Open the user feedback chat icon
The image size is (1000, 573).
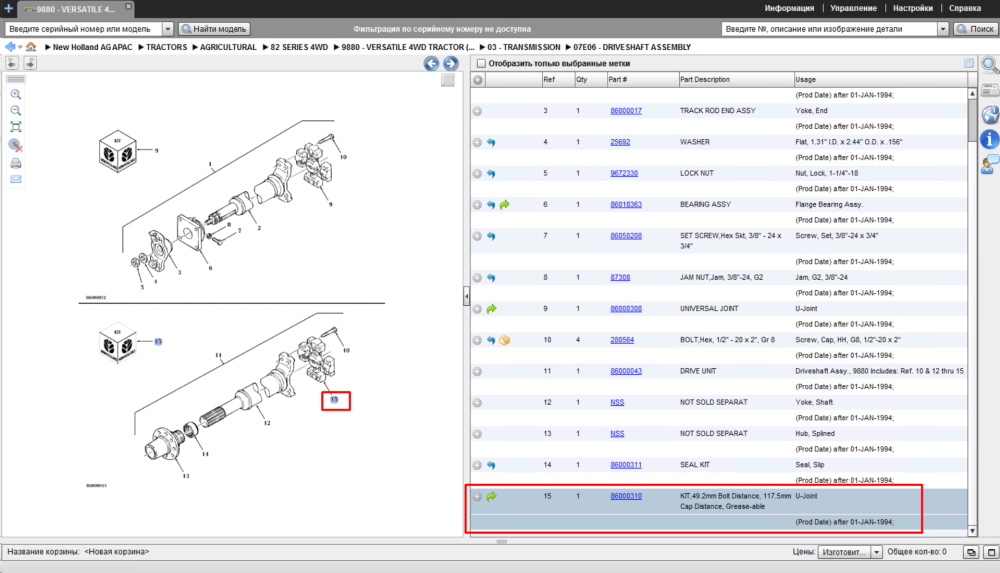click(x=990, y=165)
